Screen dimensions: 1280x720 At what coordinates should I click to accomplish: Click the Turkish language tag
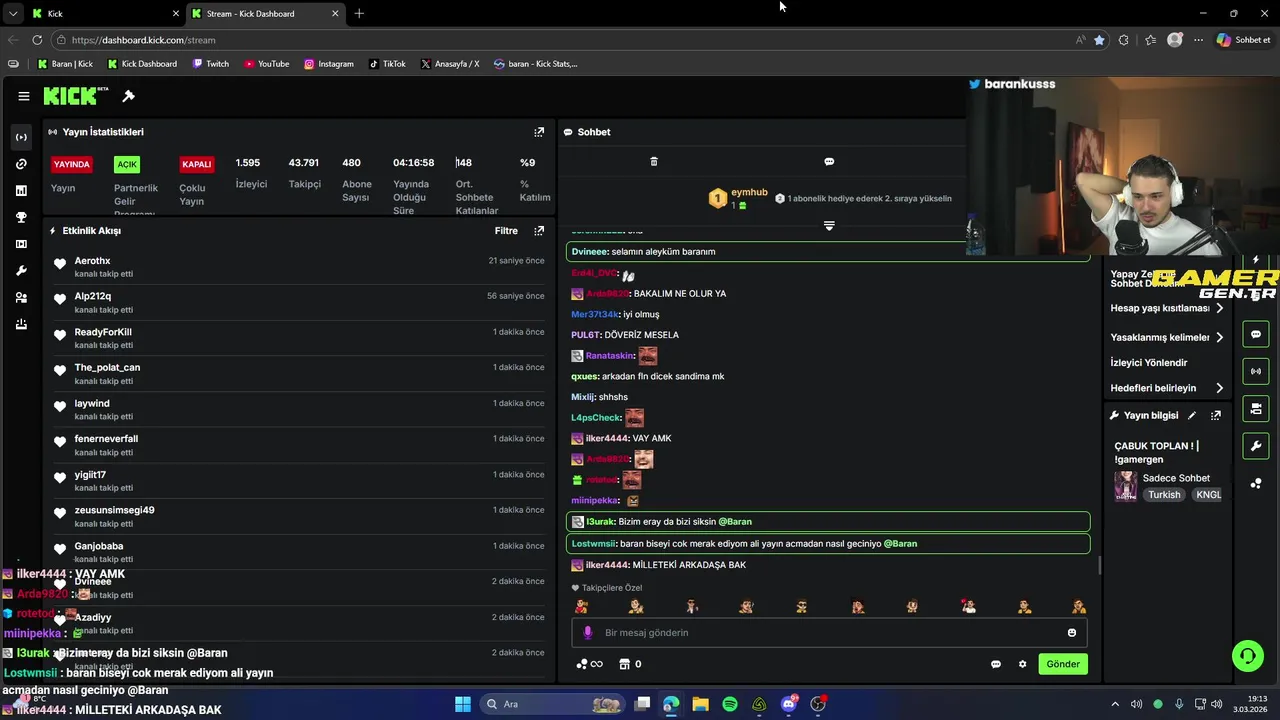point(1164,495)
